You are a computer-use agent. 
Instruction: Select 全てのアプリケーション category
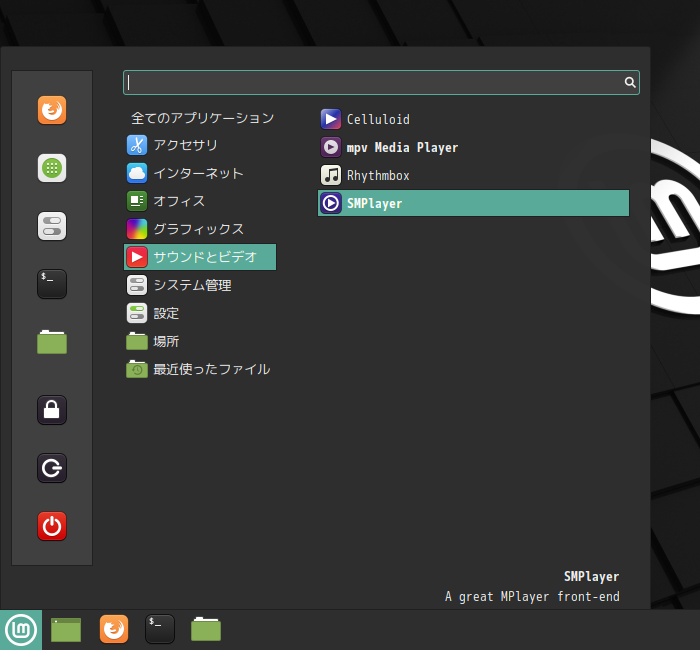click(x=202, y=118)
